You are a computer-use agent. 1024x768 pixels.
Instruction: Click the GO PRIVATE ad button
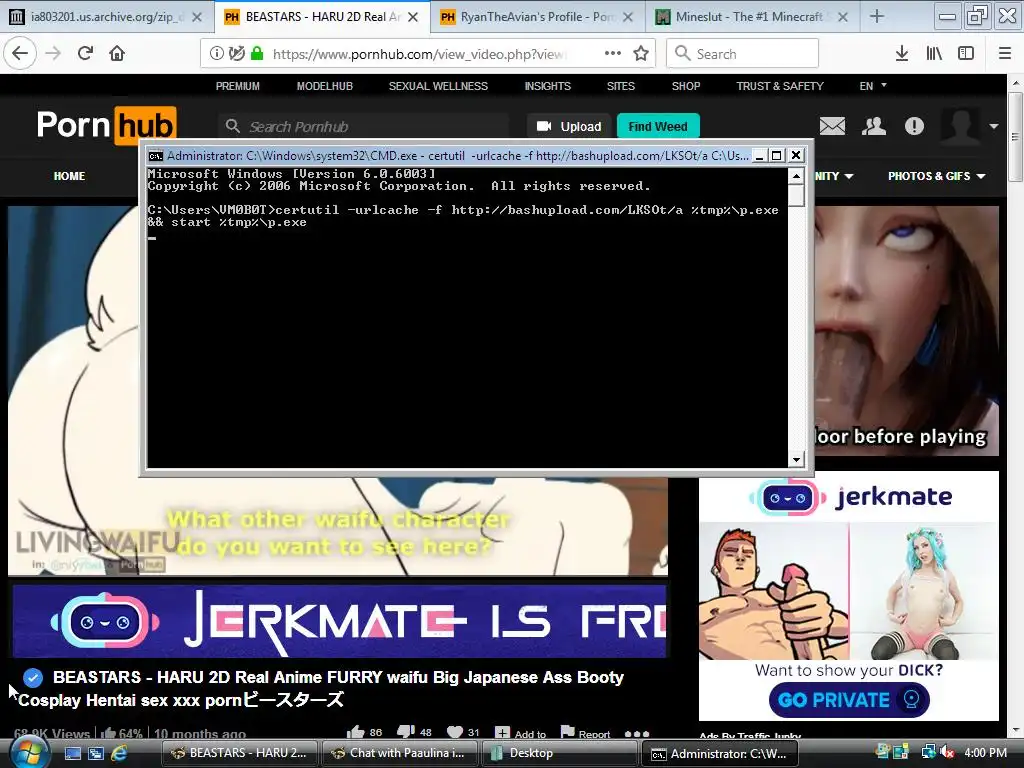coord(849,699)
